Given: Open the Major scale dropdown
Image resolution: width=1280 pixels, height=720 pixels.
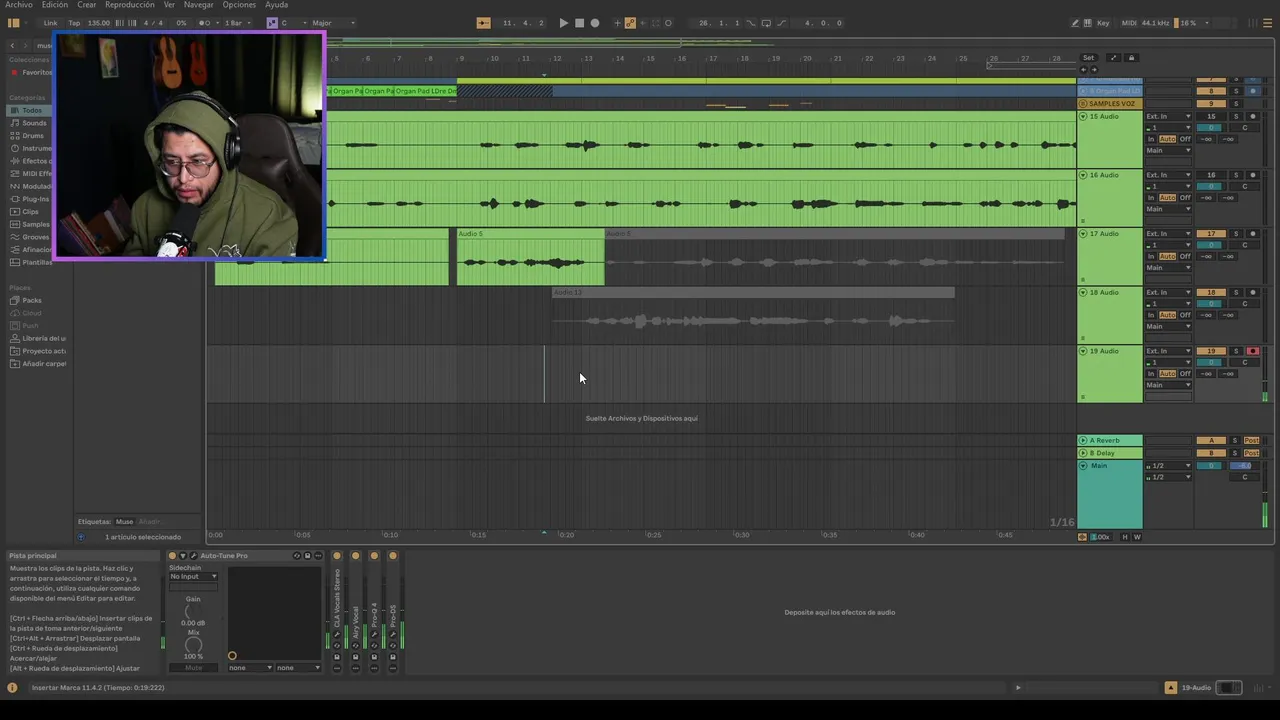Looking at the screenshot, I should coord(332,23).
